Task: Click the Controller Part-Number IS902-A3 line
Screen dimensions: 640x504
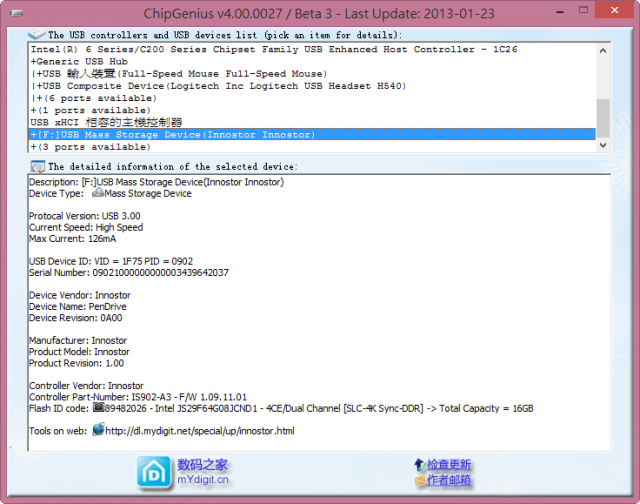Action: [138, 397]
